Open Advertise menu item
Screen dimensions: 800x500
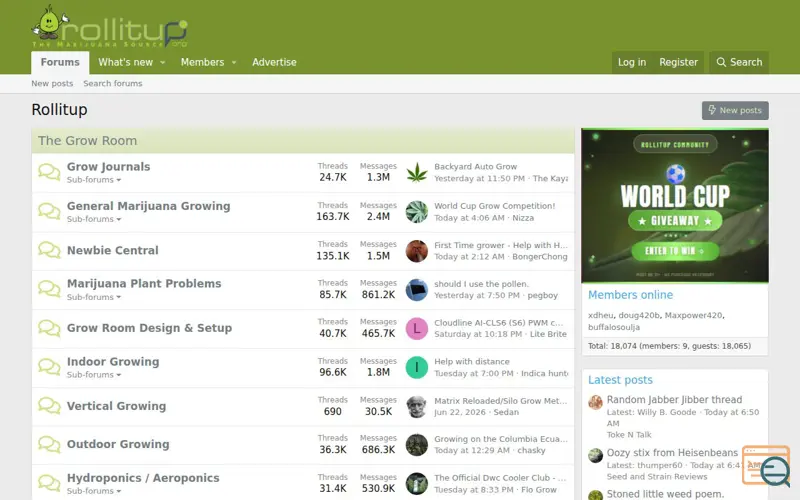(x=274, y=62)
